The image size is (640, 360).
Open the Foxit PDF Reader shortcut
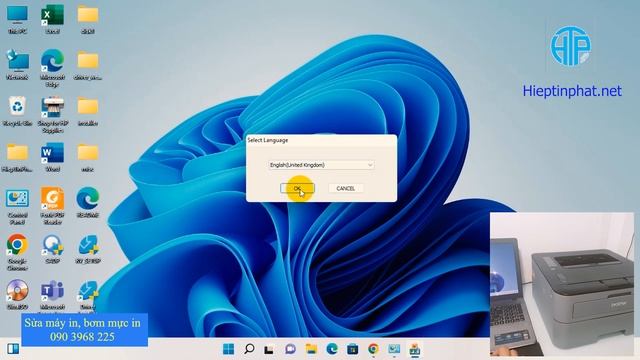click(x=52, y=206)
